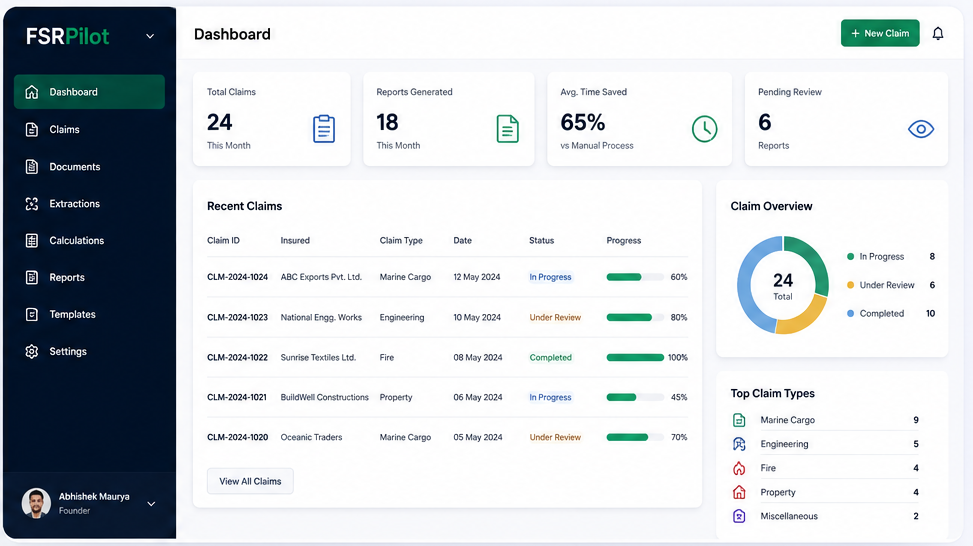Click clock icon on Avg. Time Saved card

[x=704, y=128]
